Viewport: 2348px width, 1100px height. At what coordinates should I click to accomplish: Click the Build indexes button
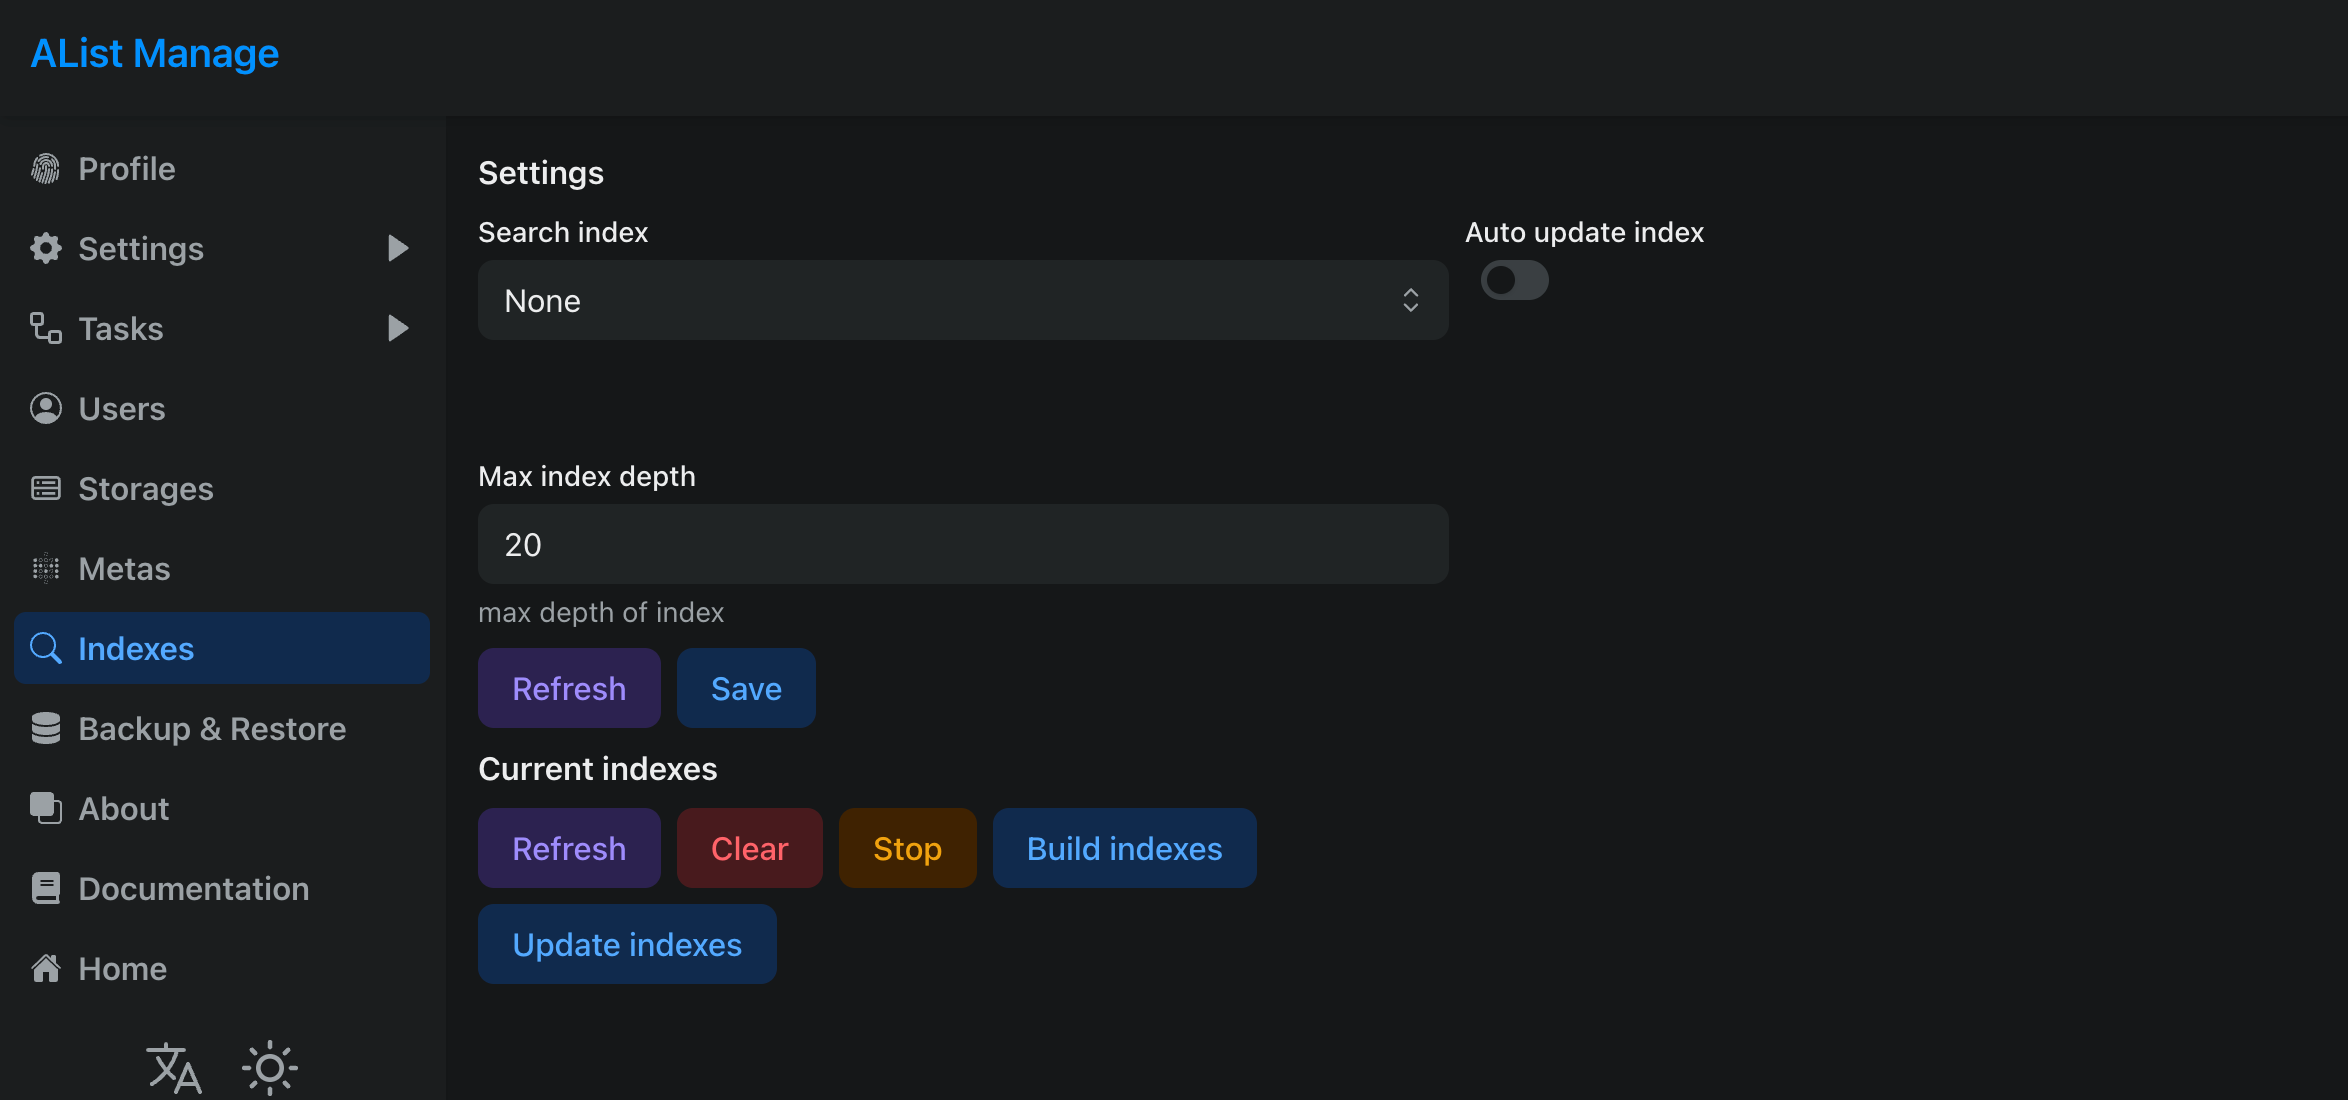coord(1124,848)
